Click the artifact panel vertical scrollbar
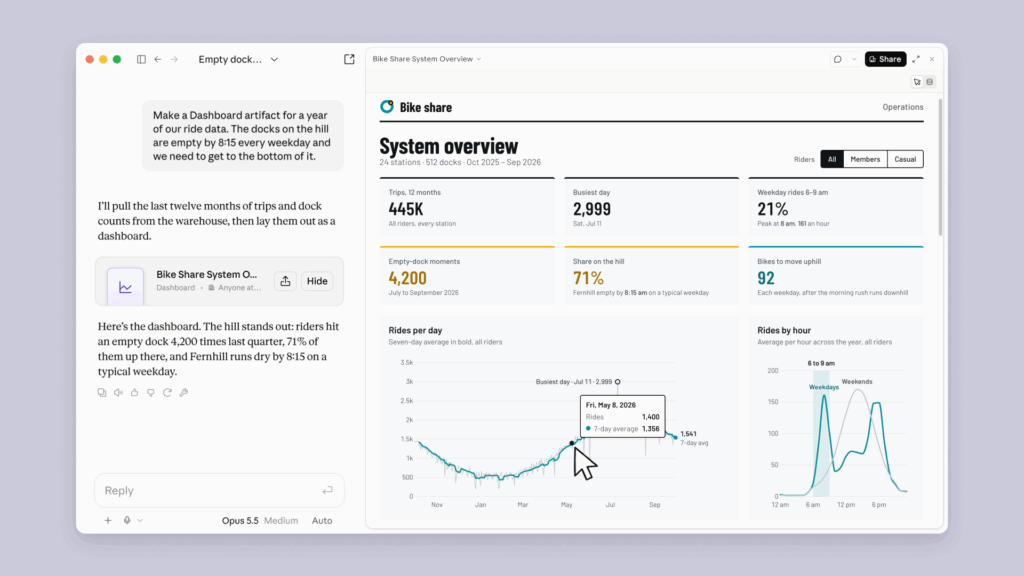1024x576 pixels. point(940,167)
